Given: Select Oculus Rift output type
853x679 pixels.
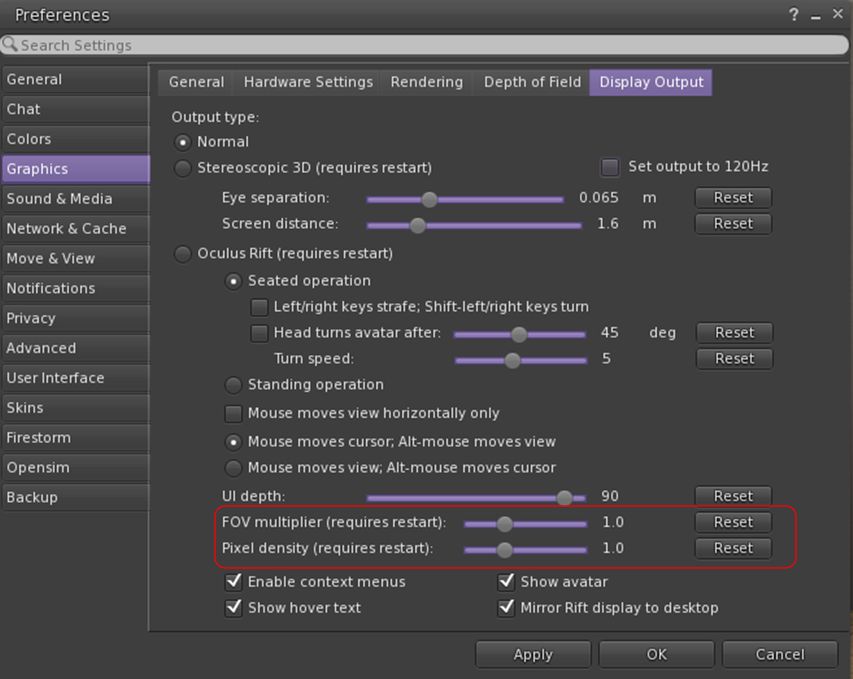Looking at the screenshot, I should pyautogui.click(x=183, y=254).
